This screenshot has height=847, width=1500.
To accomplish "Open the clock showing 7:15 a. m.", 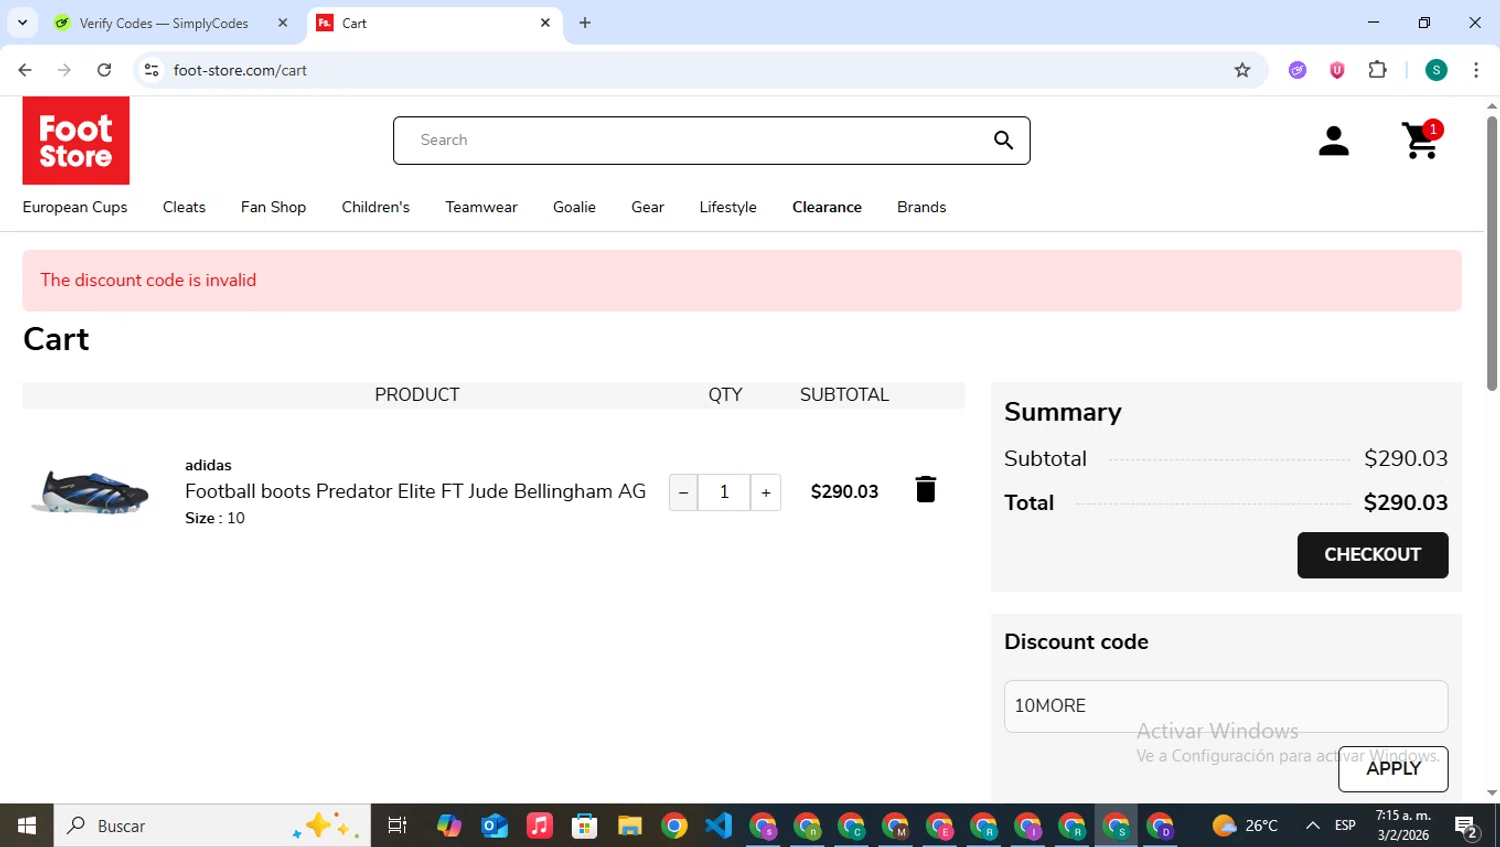I will pos(1403,825).
